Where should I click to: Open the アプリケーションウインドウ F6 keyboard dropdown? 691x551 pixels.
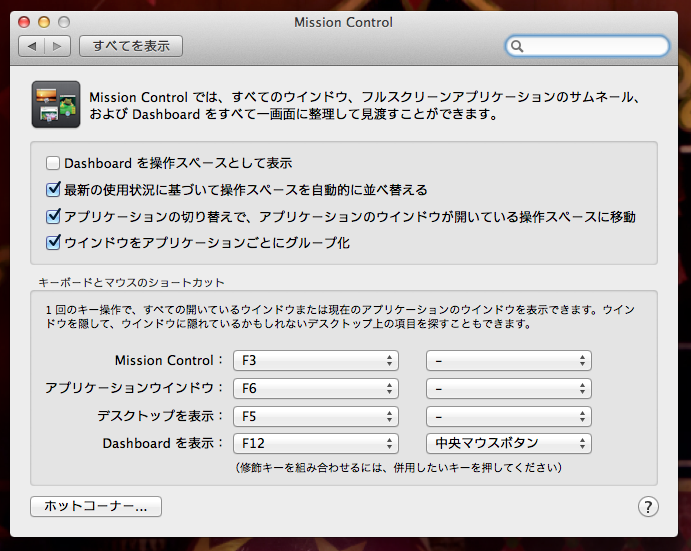tap(316, 388)
